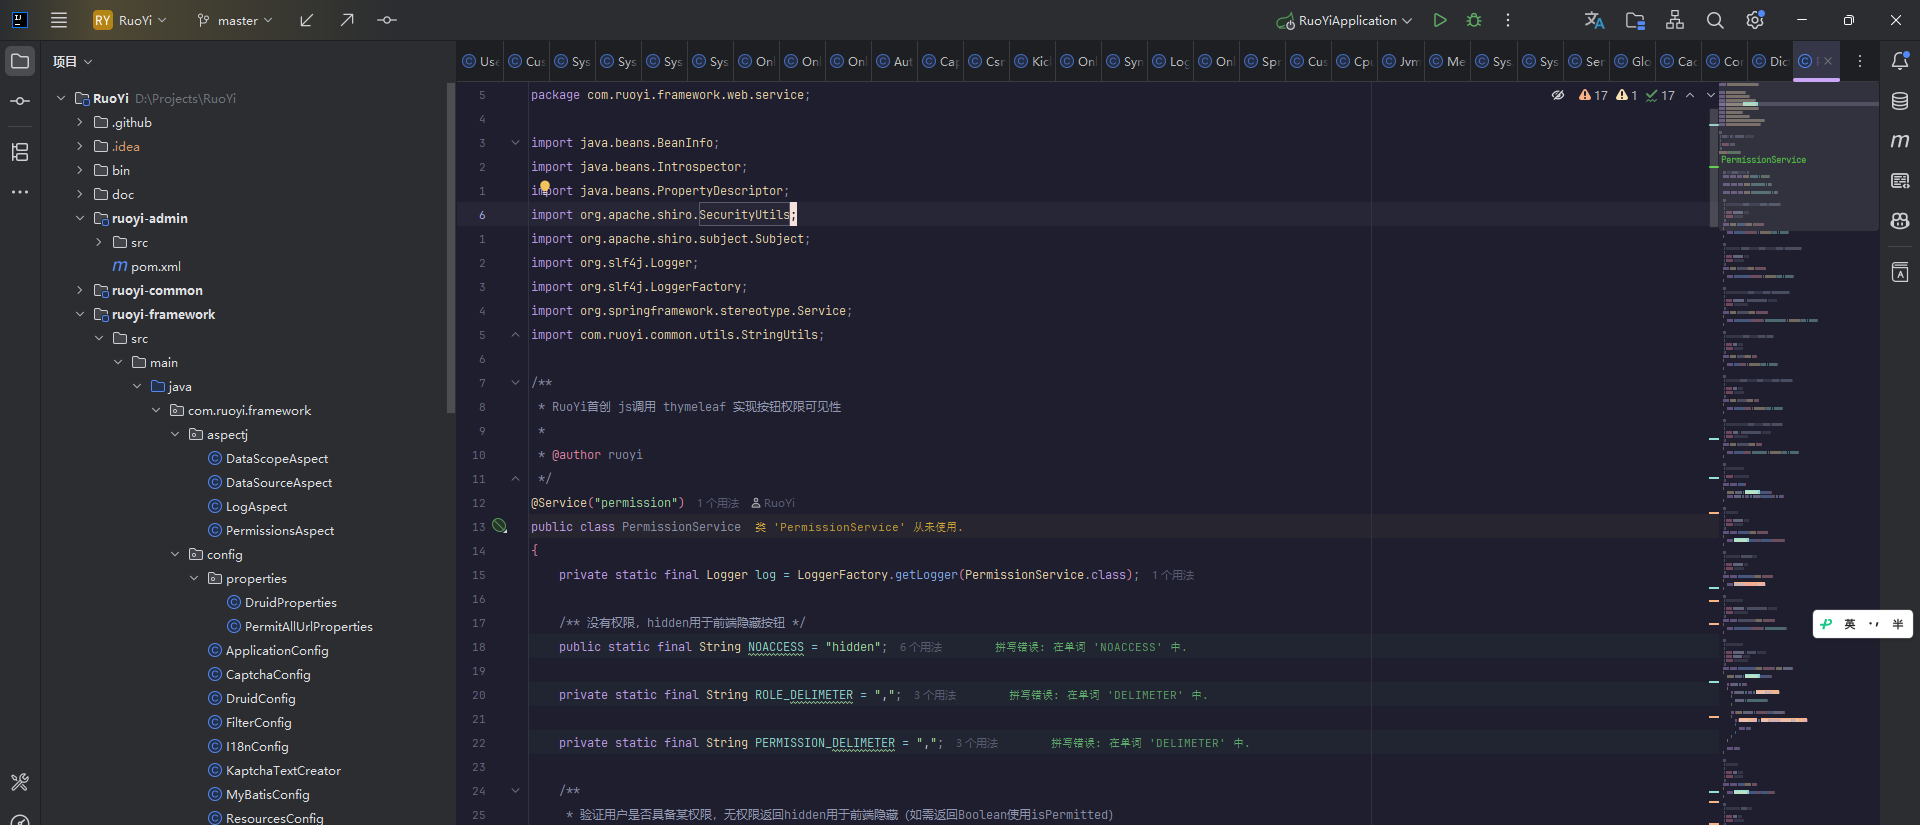The image size is (1920, 825).
Task: Show more tool windows (three dots)
Action: tap(20, 192)
